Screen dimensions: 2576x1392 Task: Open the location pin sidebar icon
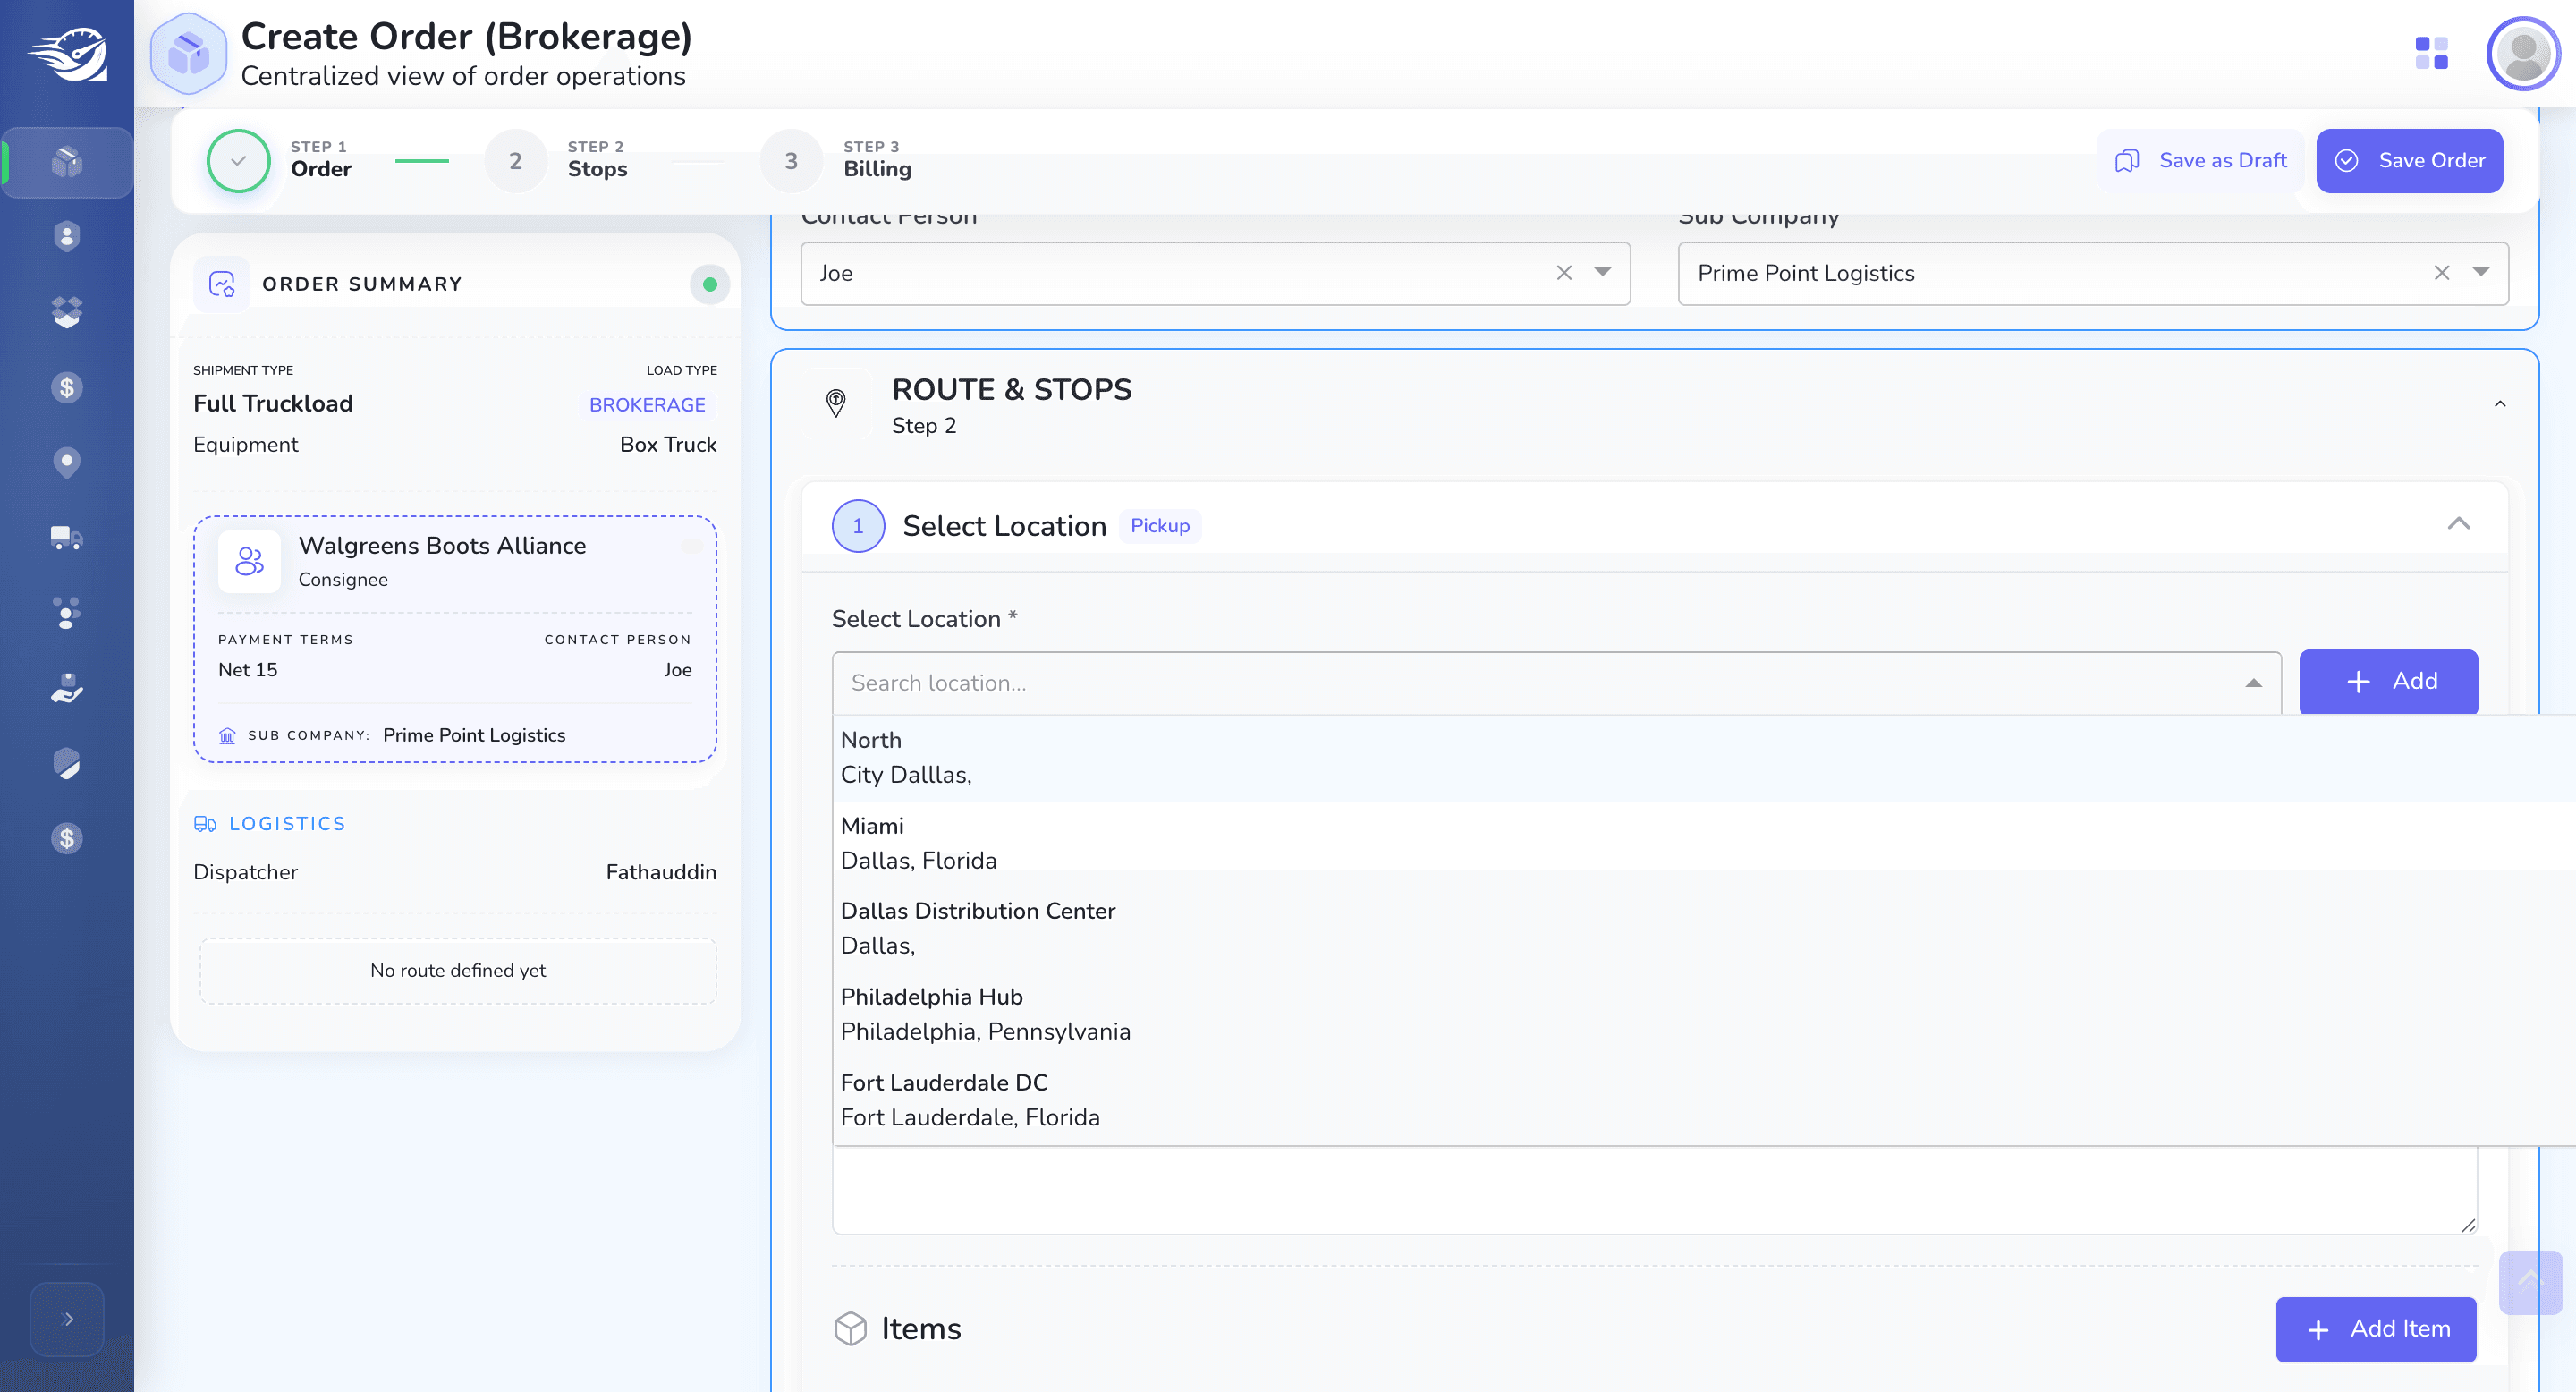66,462
